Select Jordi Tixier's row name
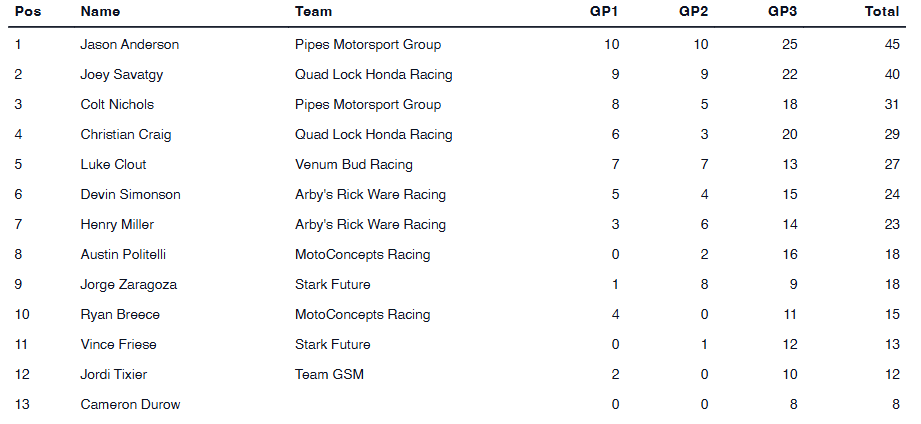 (x=113, y=374)
